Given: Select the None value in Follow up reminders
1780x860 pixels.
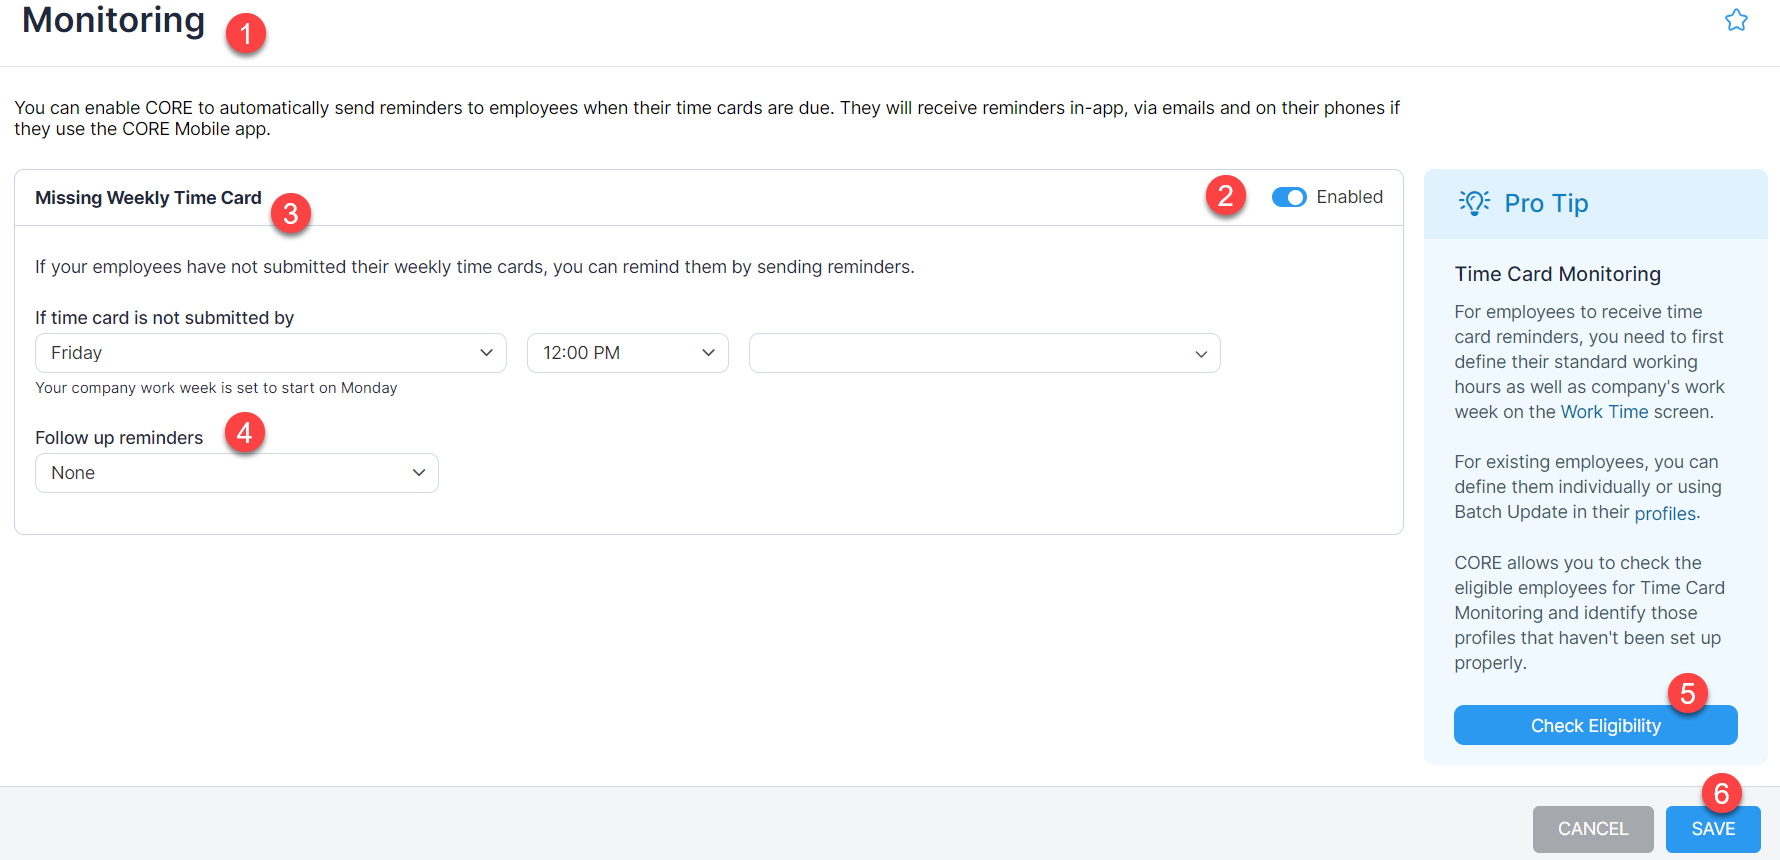Looking at the screenshot, I should click(x=73, y=472).
